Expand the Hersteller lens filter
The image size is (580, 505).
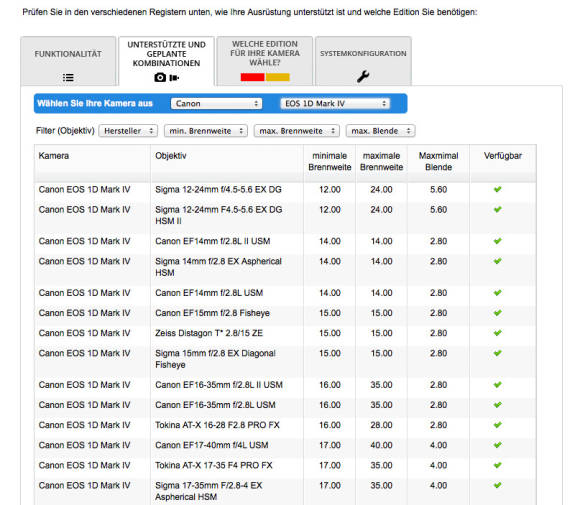pos(128,131)
